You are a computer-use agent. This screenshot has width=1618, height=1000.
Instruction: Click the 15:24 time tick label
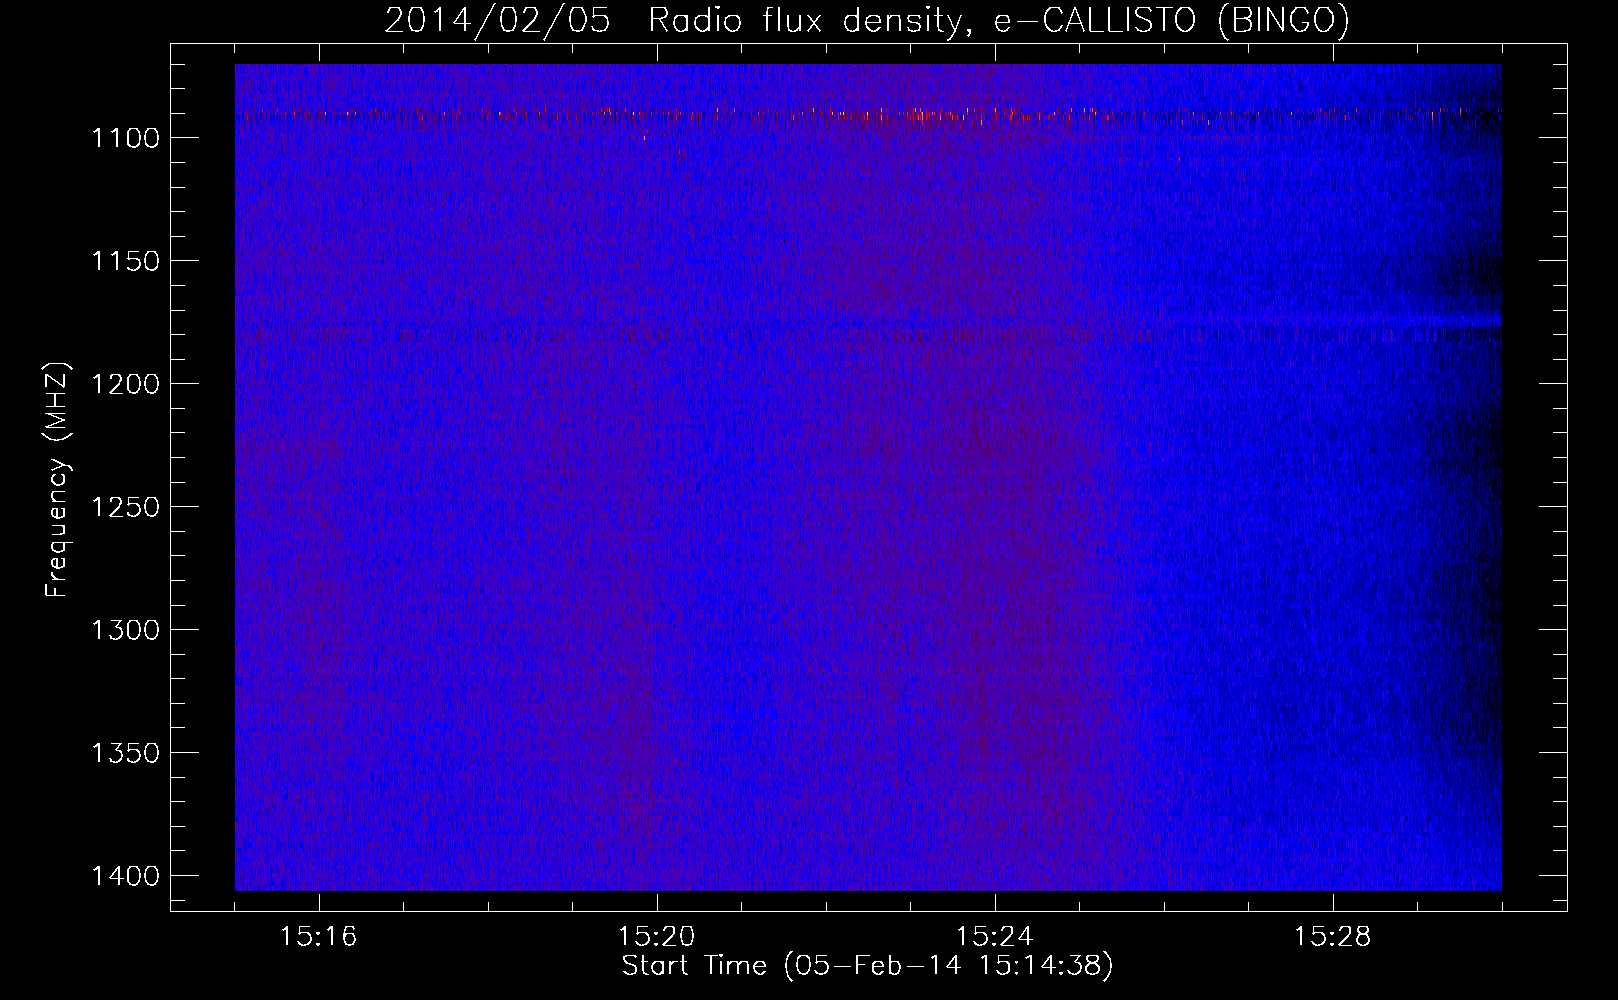click(995, 937)
